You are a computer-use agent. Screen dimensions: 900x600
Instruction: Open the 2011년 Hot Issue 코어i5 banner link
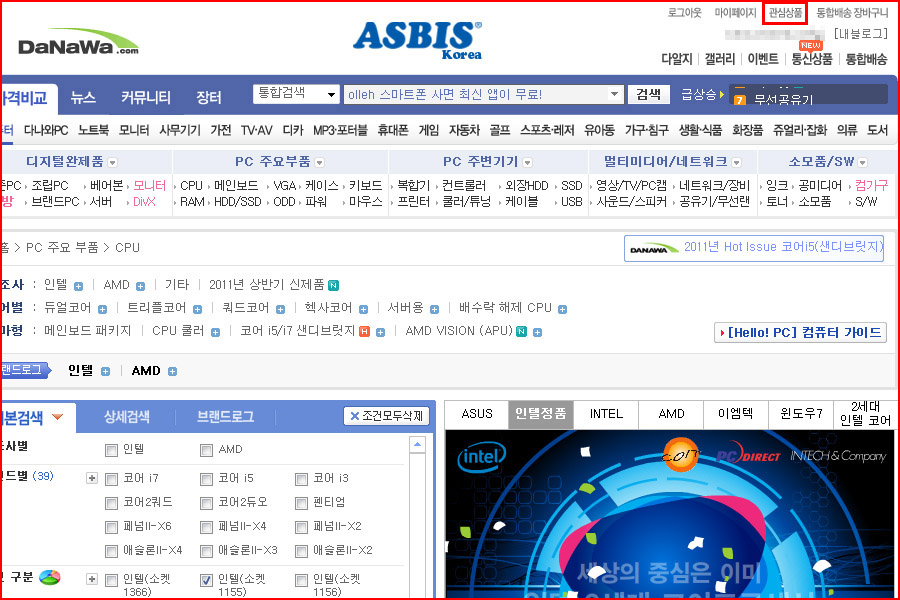point(754,248)
